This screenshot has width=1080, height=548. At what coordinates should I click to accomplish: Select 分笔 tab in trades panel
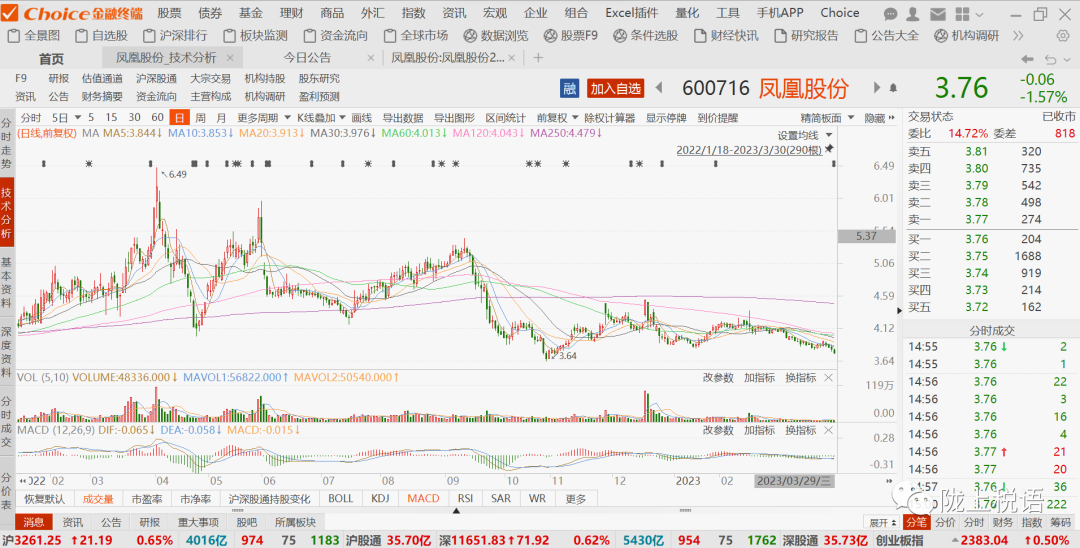click(x=916, y=523)
